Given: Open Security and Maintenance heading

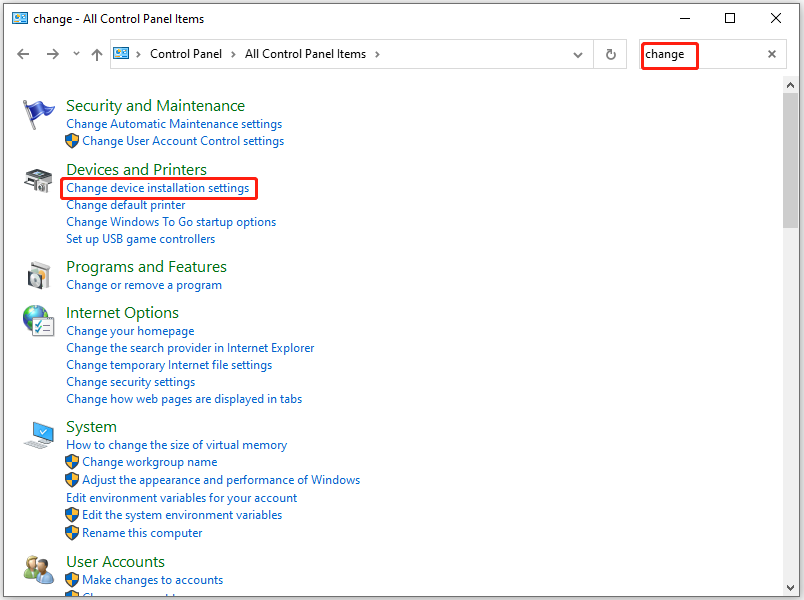Looking at the screenshot, I should point(155,106).
